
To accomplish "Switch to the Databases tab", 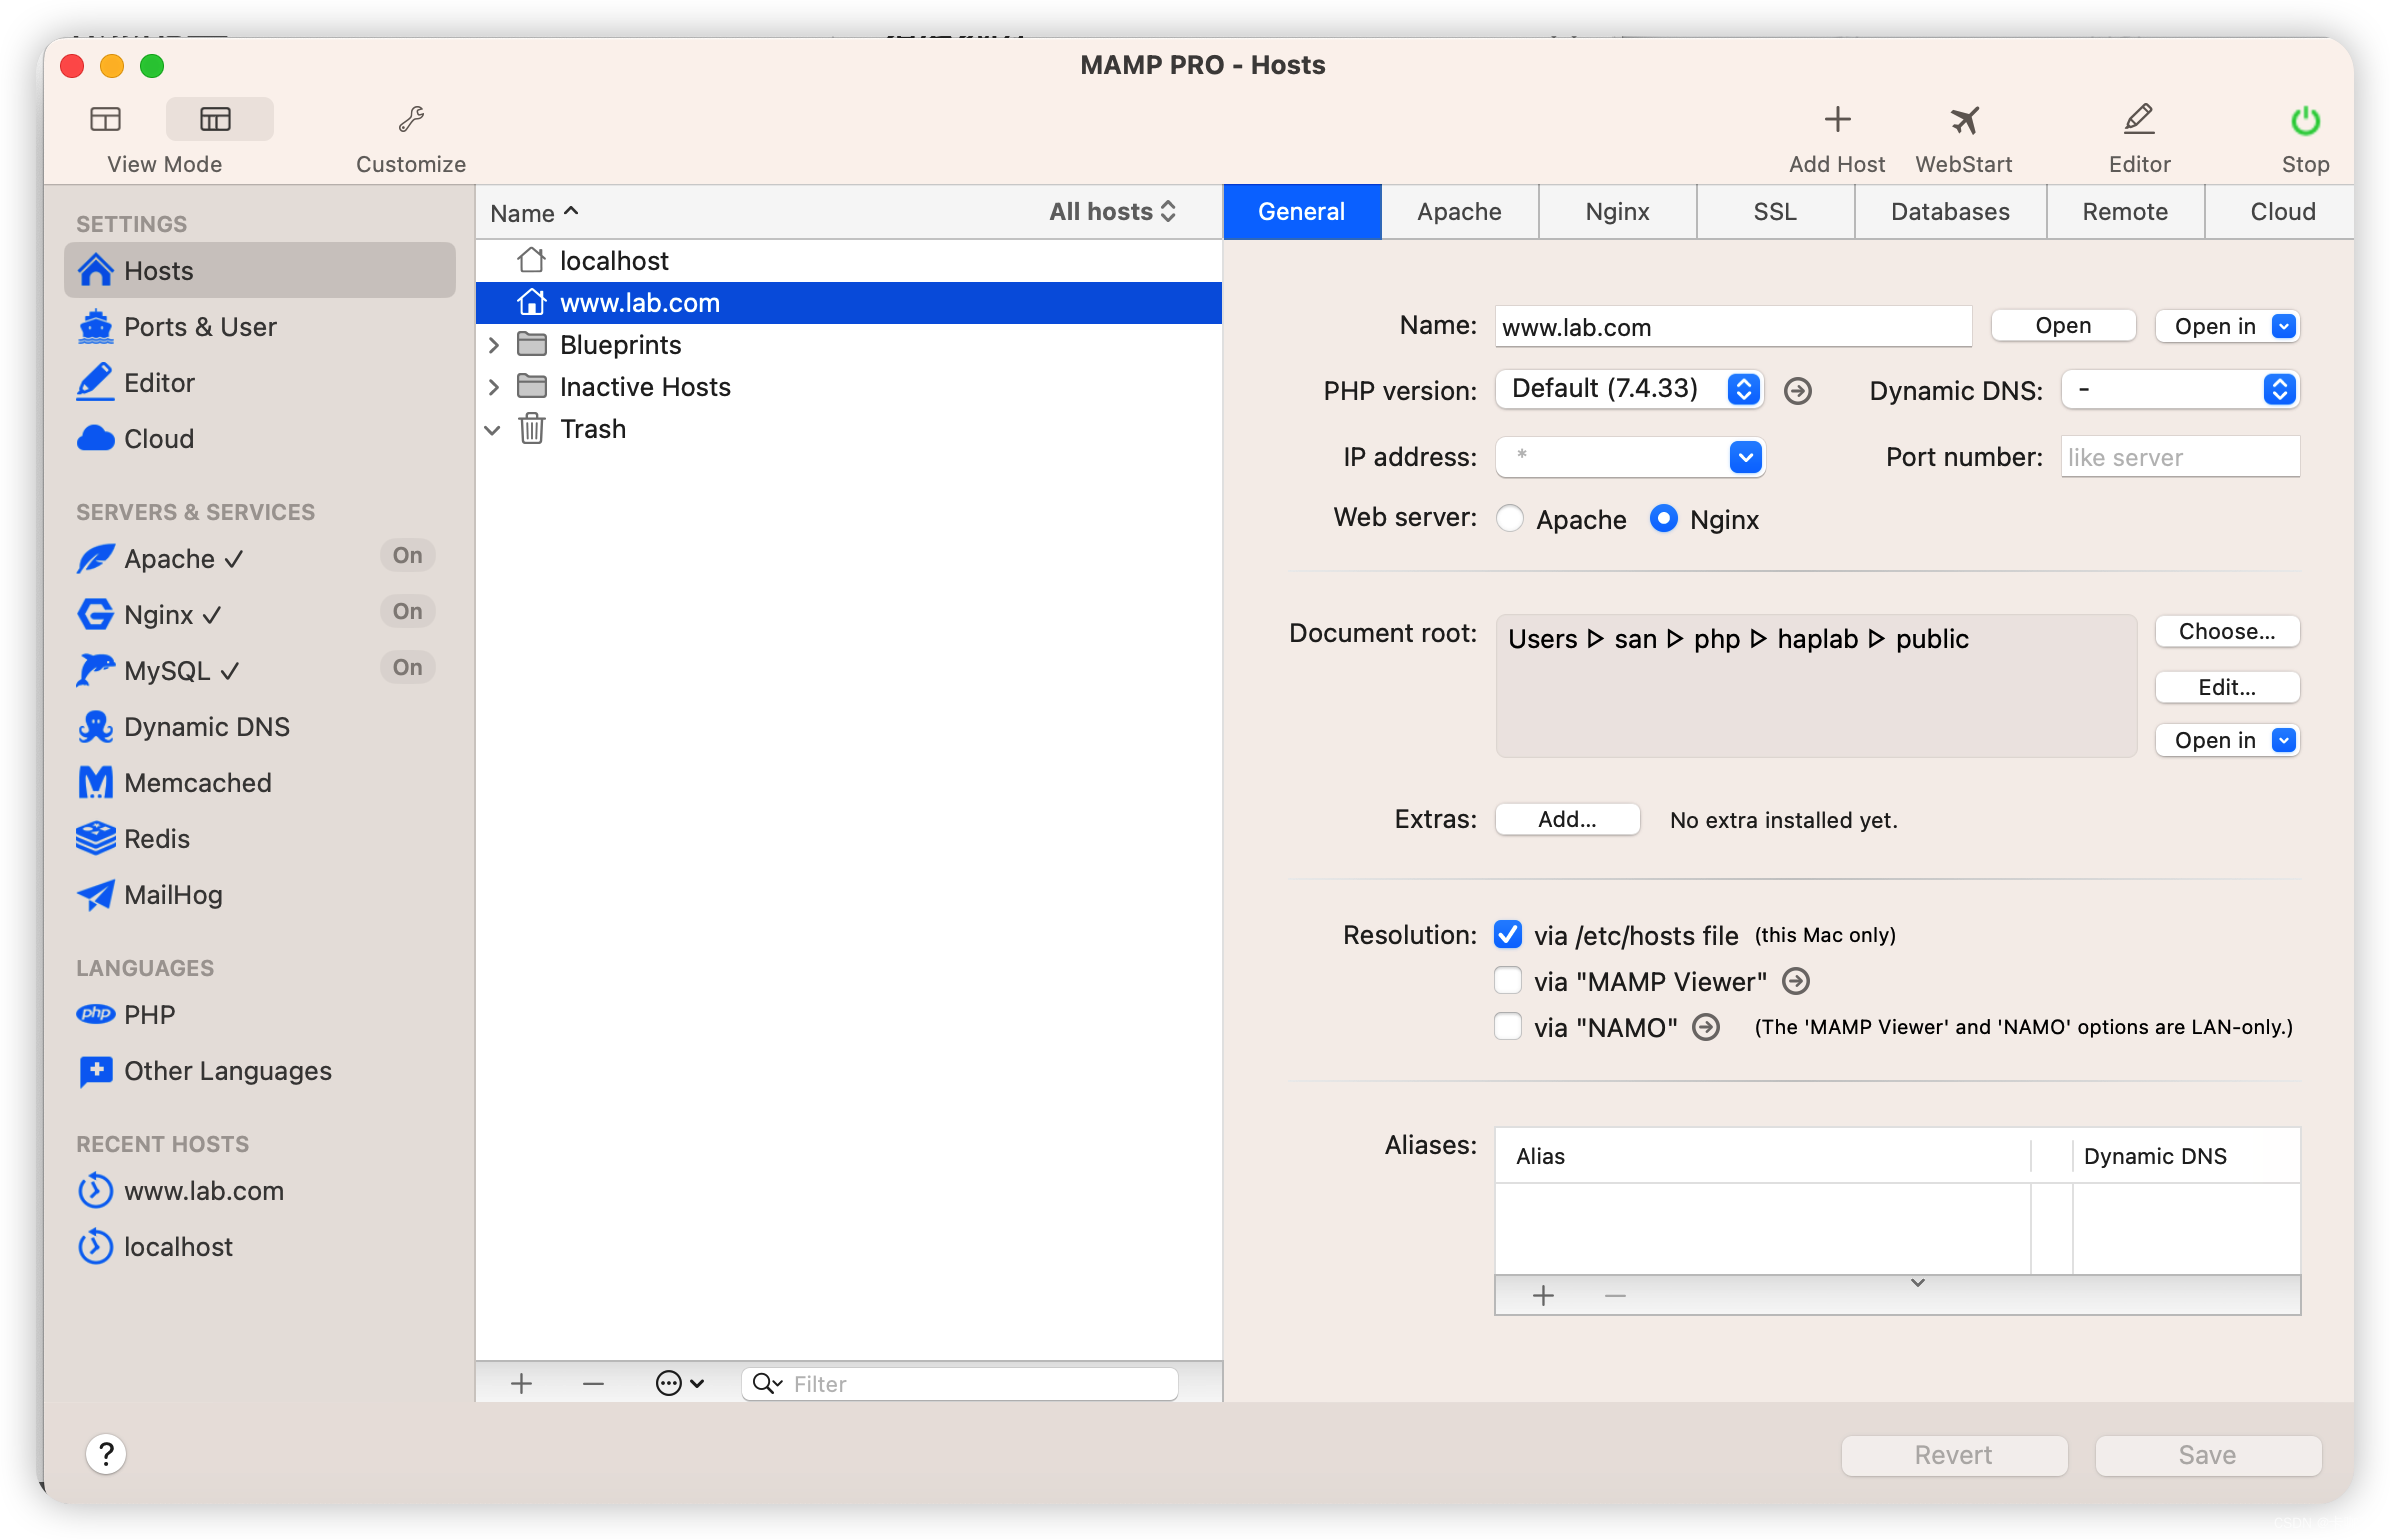I will click(x=1950, y=211).
